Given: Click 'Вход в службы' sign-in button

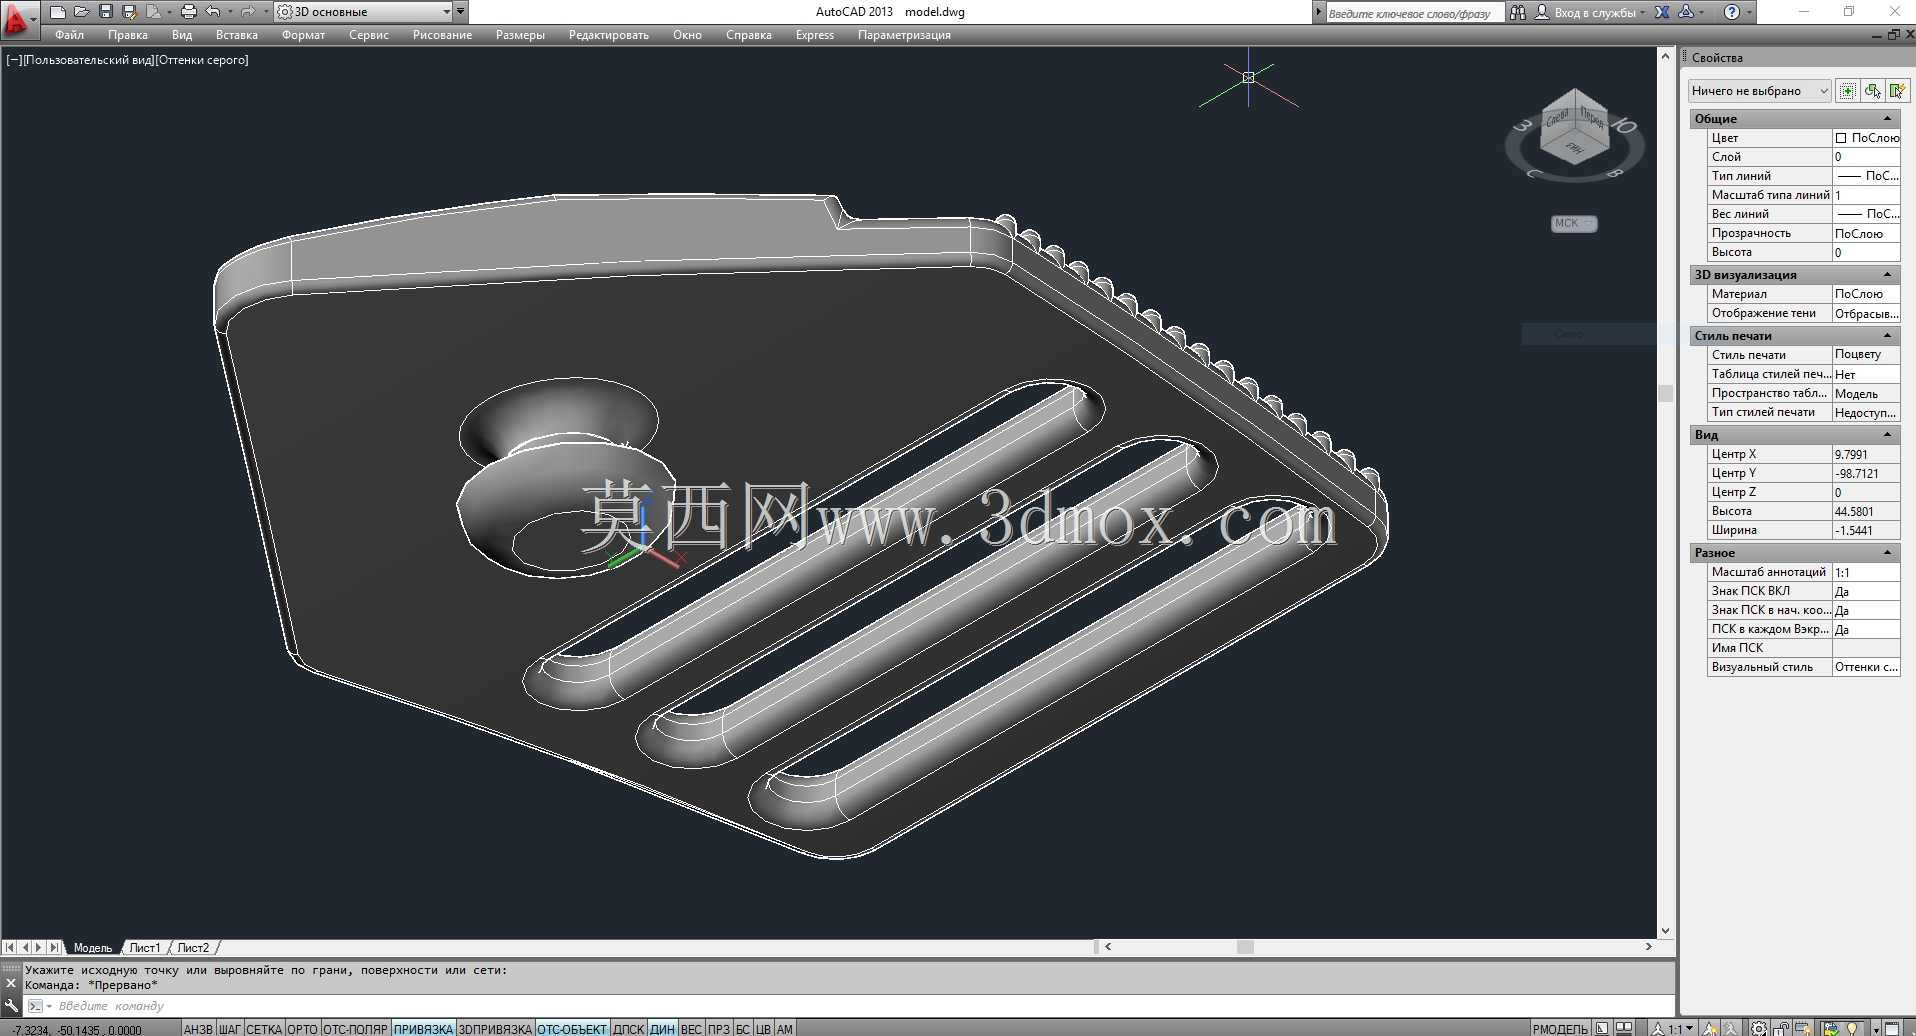Looking at the screenshot, I should tap(1594, 13).
